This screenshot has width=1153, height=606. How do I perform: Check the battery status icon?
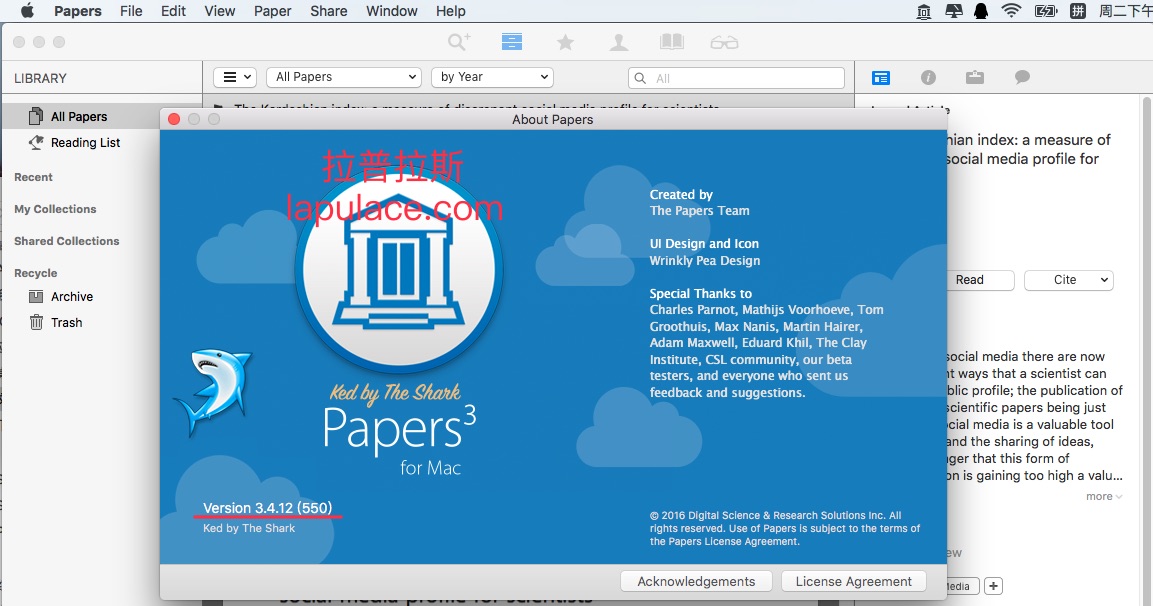(x=1046, y=11)
